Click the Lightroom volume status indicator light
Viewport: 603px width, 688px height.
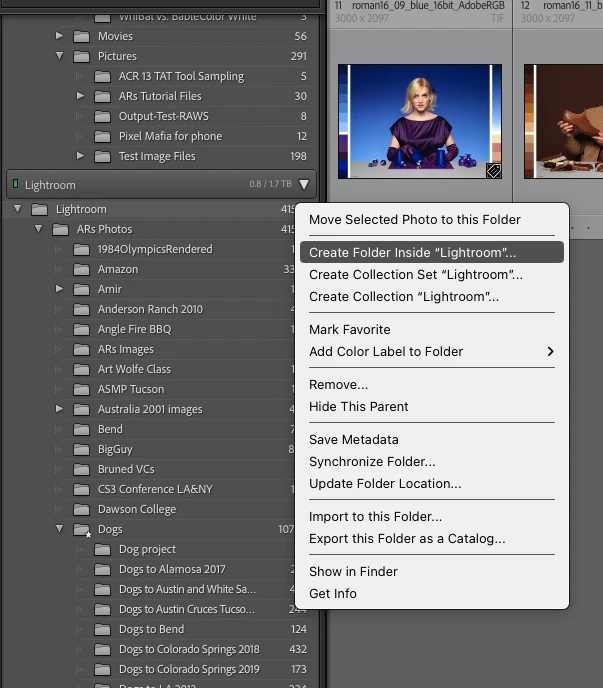pos(16,184)
